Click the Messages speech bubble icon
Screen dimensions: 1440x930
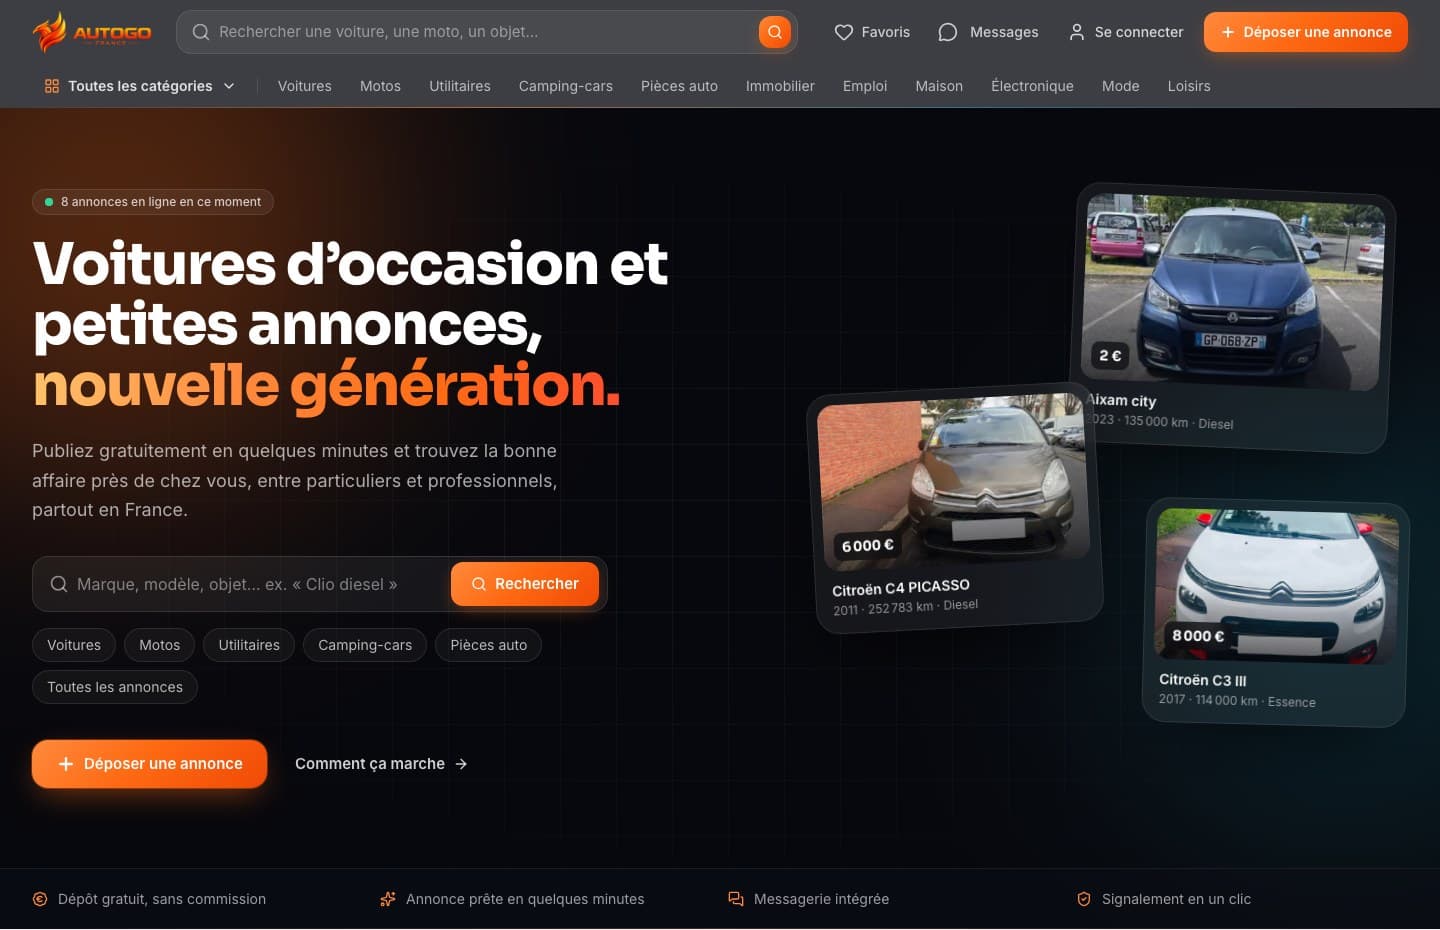pos(948,32)
